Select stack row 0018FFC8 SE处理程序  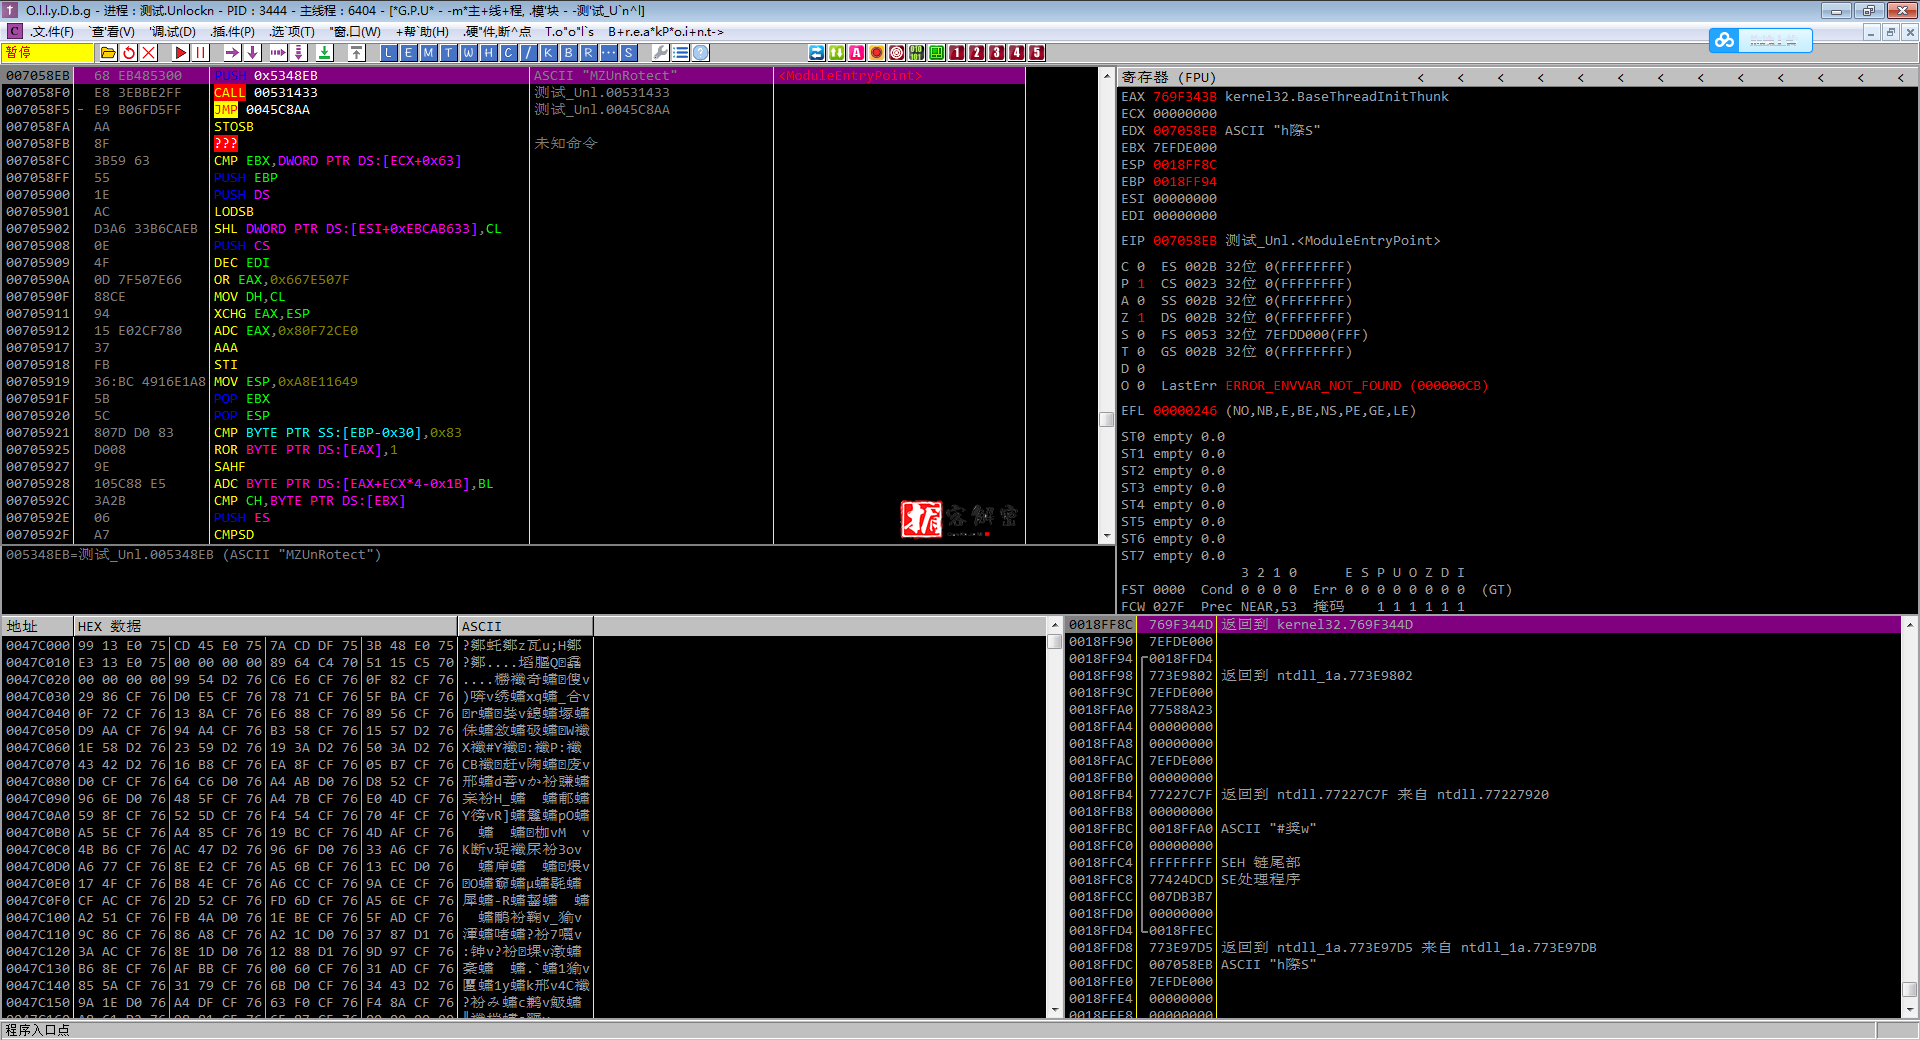[x=1484, y=880]
